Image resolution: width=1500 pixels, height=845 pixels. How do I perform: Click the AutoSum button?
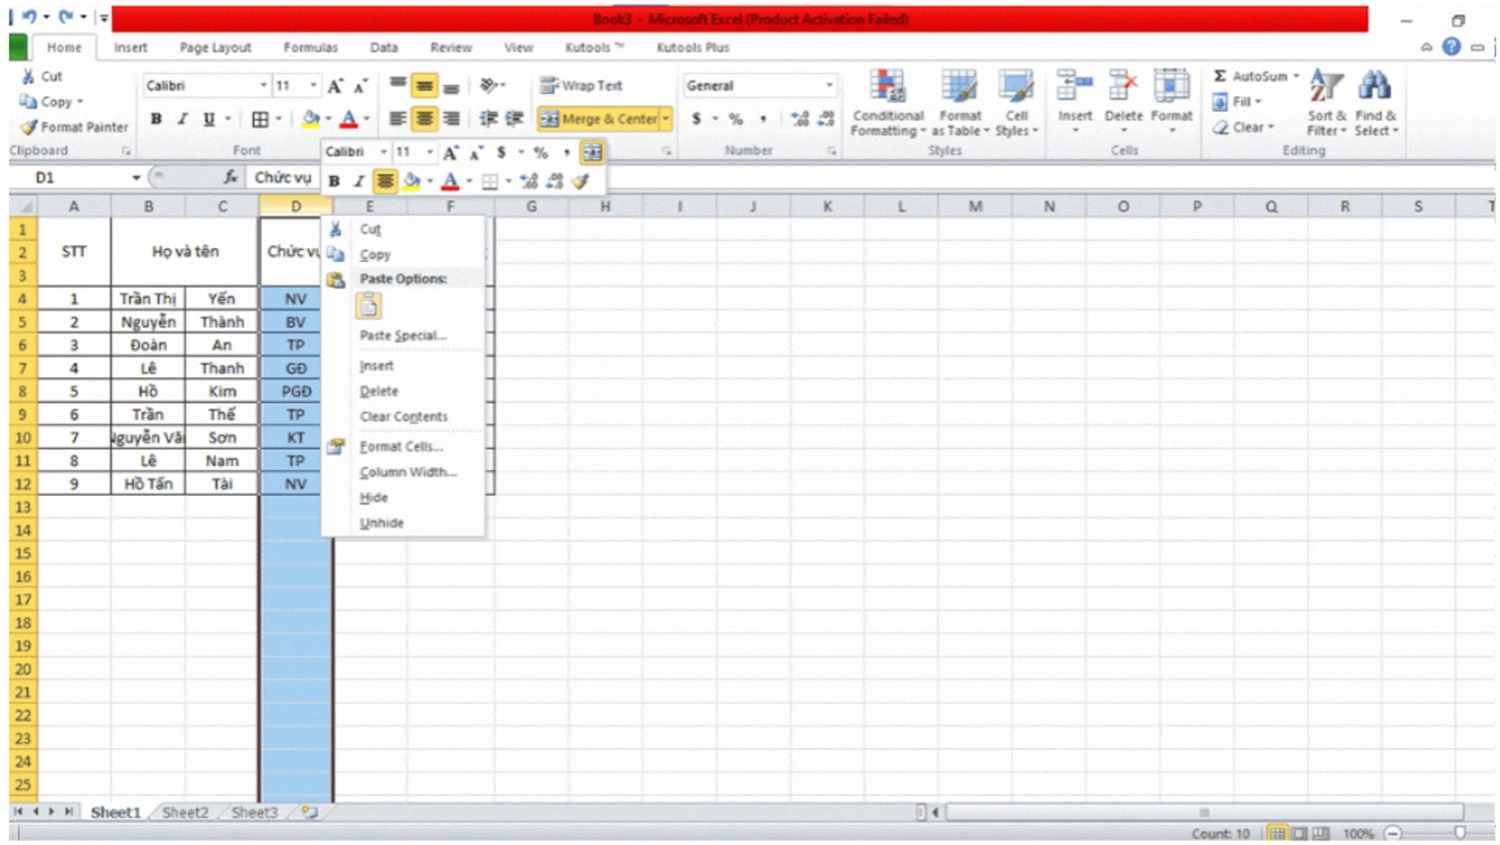click(x=1249, y=76)
